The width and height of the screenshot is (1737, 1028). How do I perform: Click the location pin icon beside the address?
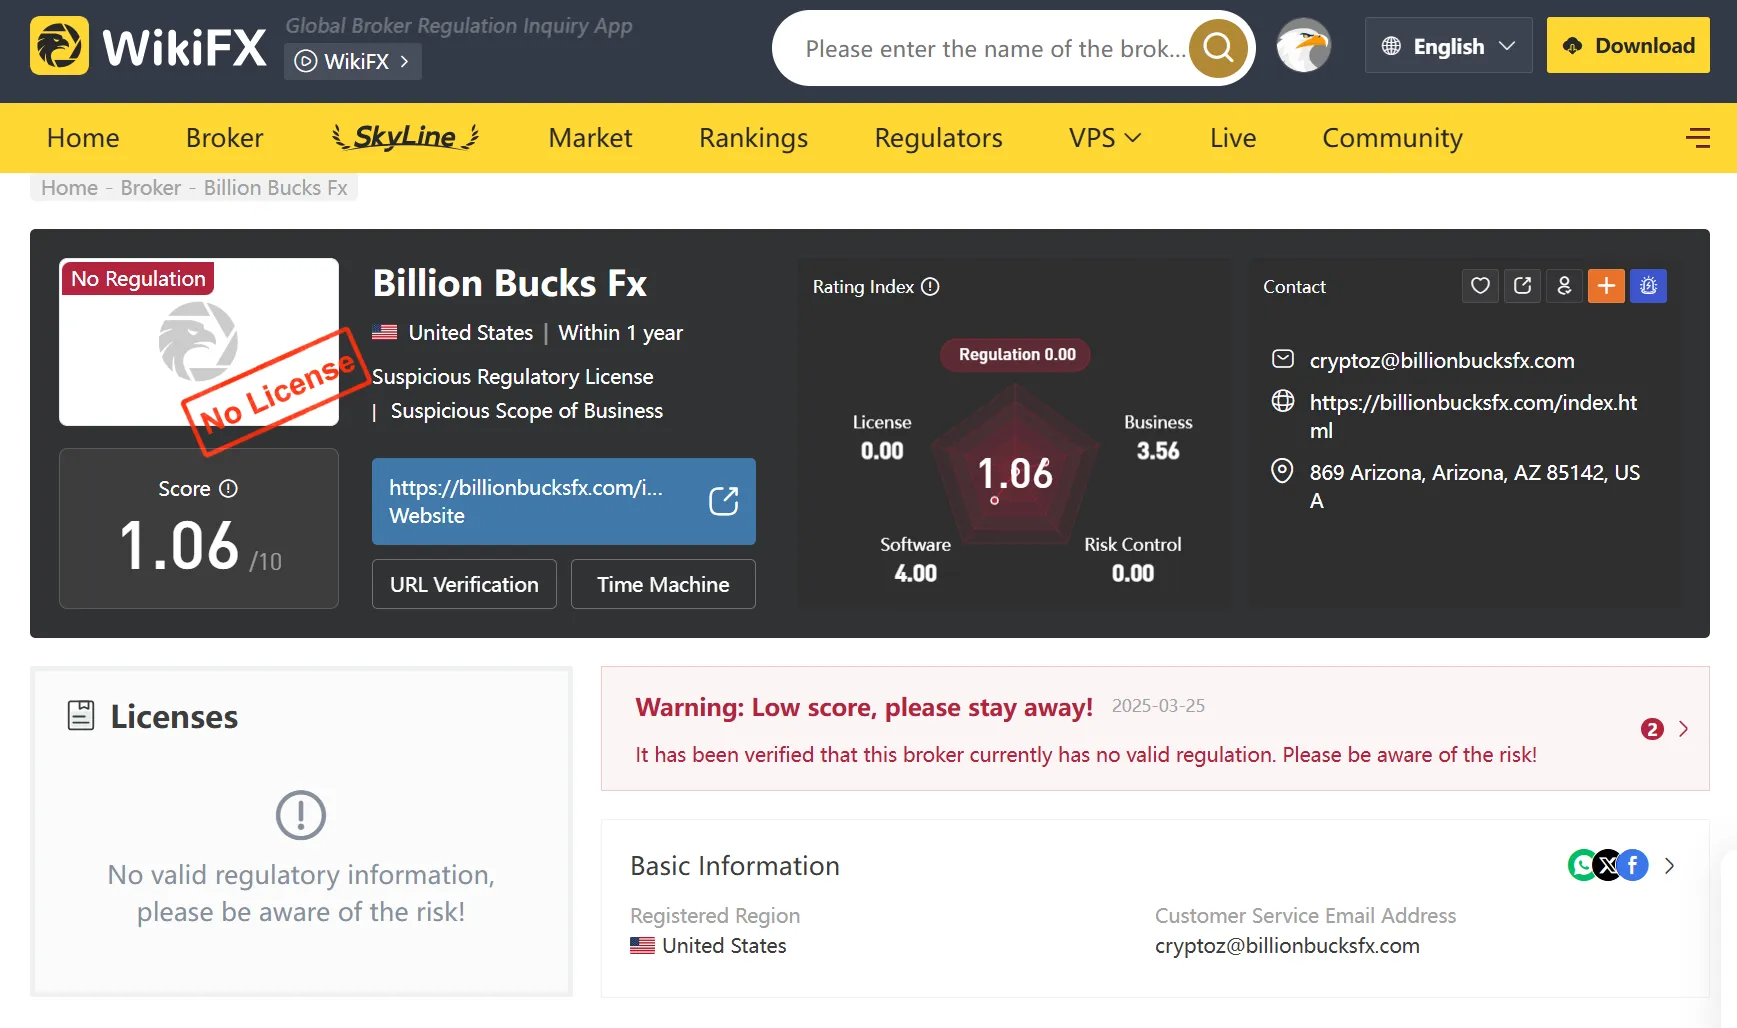tap(1282, 471)
